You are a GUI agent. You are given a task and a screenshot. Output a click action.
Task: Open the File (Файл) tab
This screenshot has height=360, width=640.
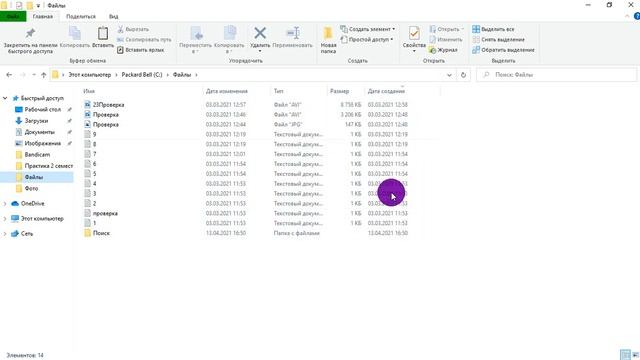pos(13,16)
